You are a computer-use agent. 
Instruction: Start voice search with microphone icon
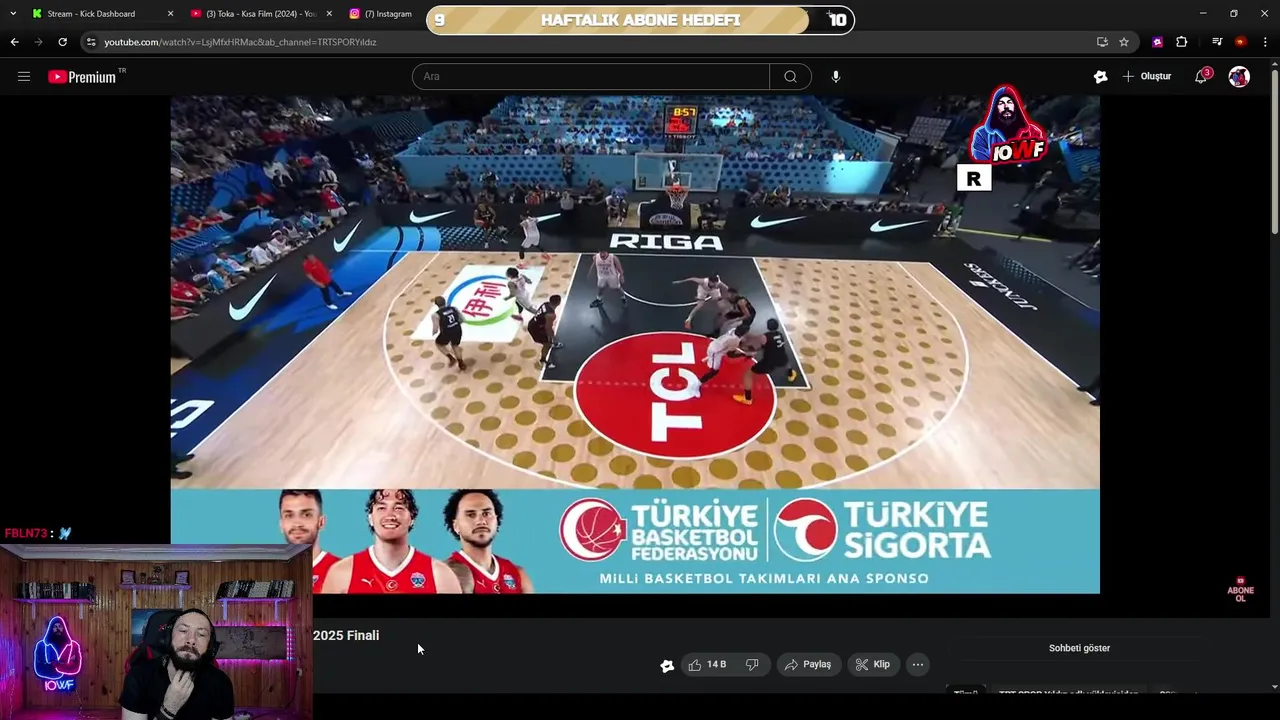click(836, 77)
